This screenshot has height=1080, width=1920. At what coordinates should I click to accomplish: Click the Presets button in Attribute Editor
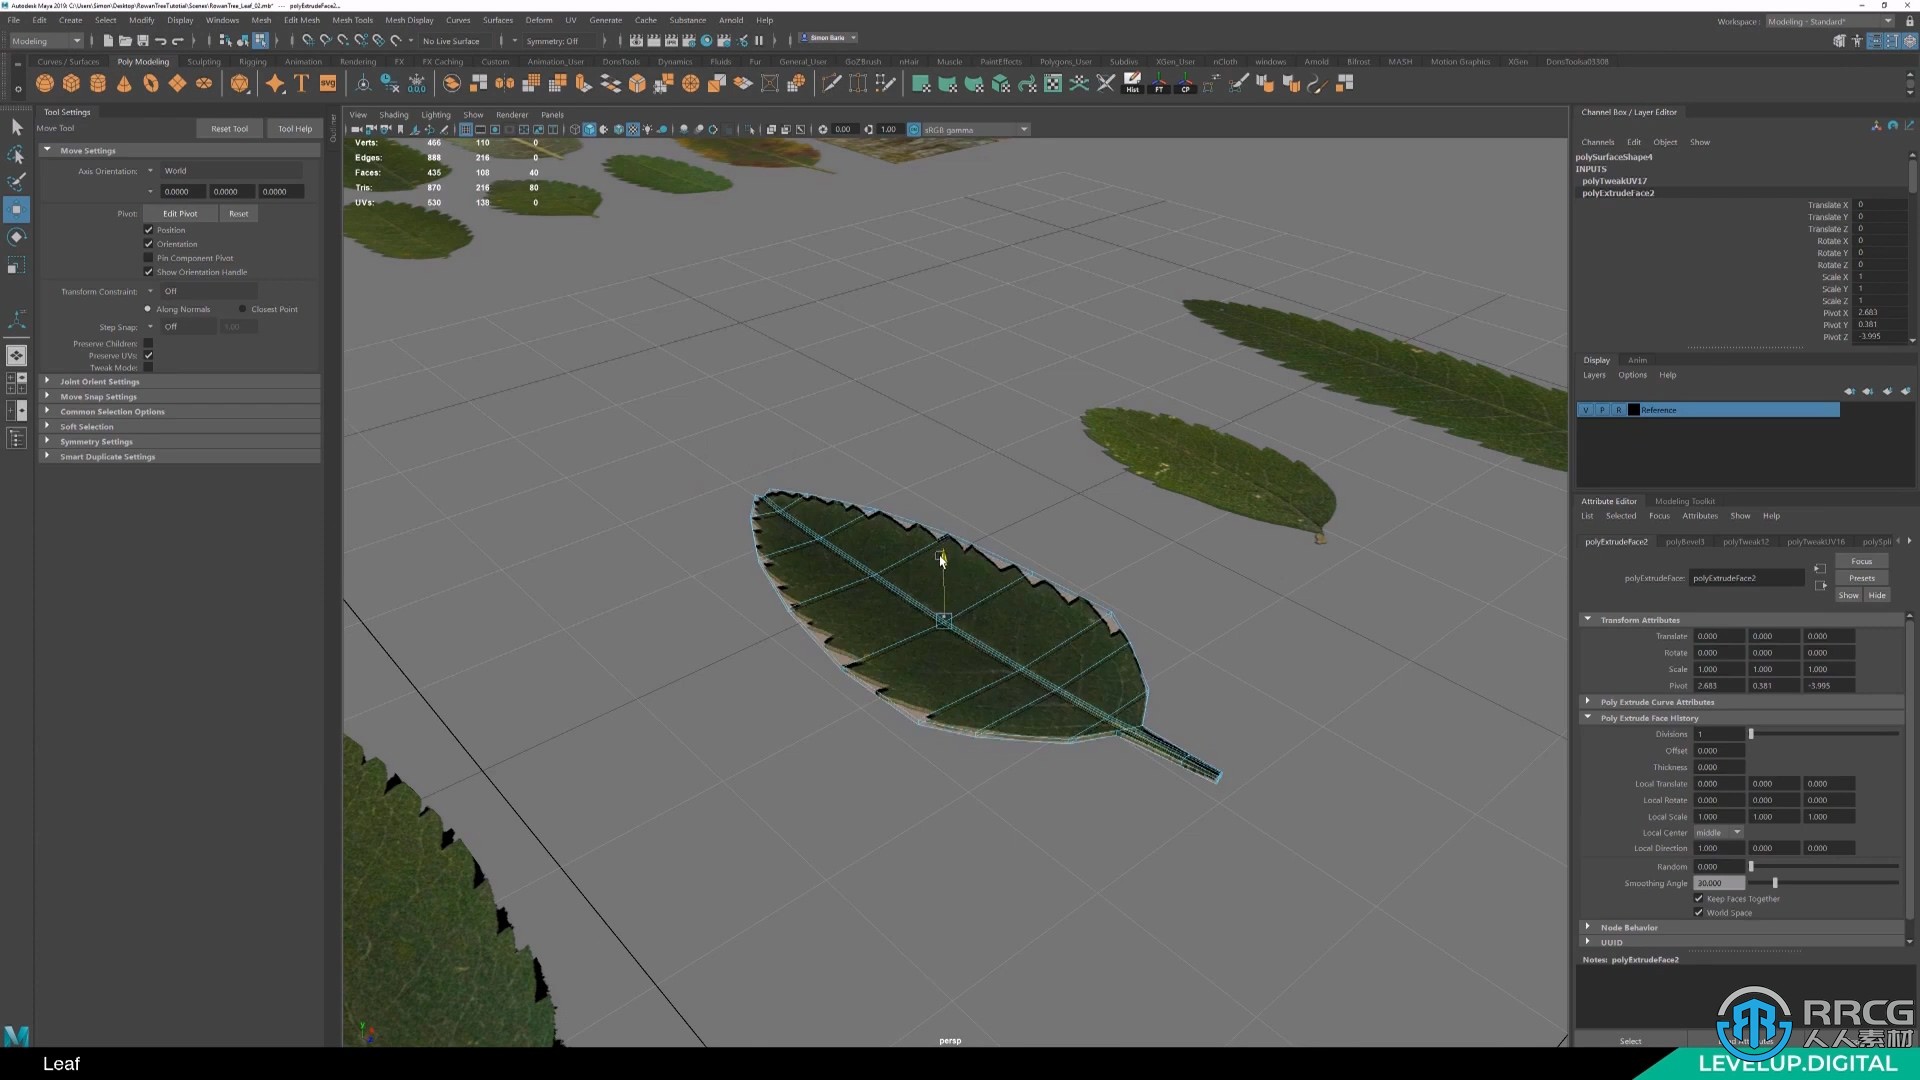point(1862,578)
